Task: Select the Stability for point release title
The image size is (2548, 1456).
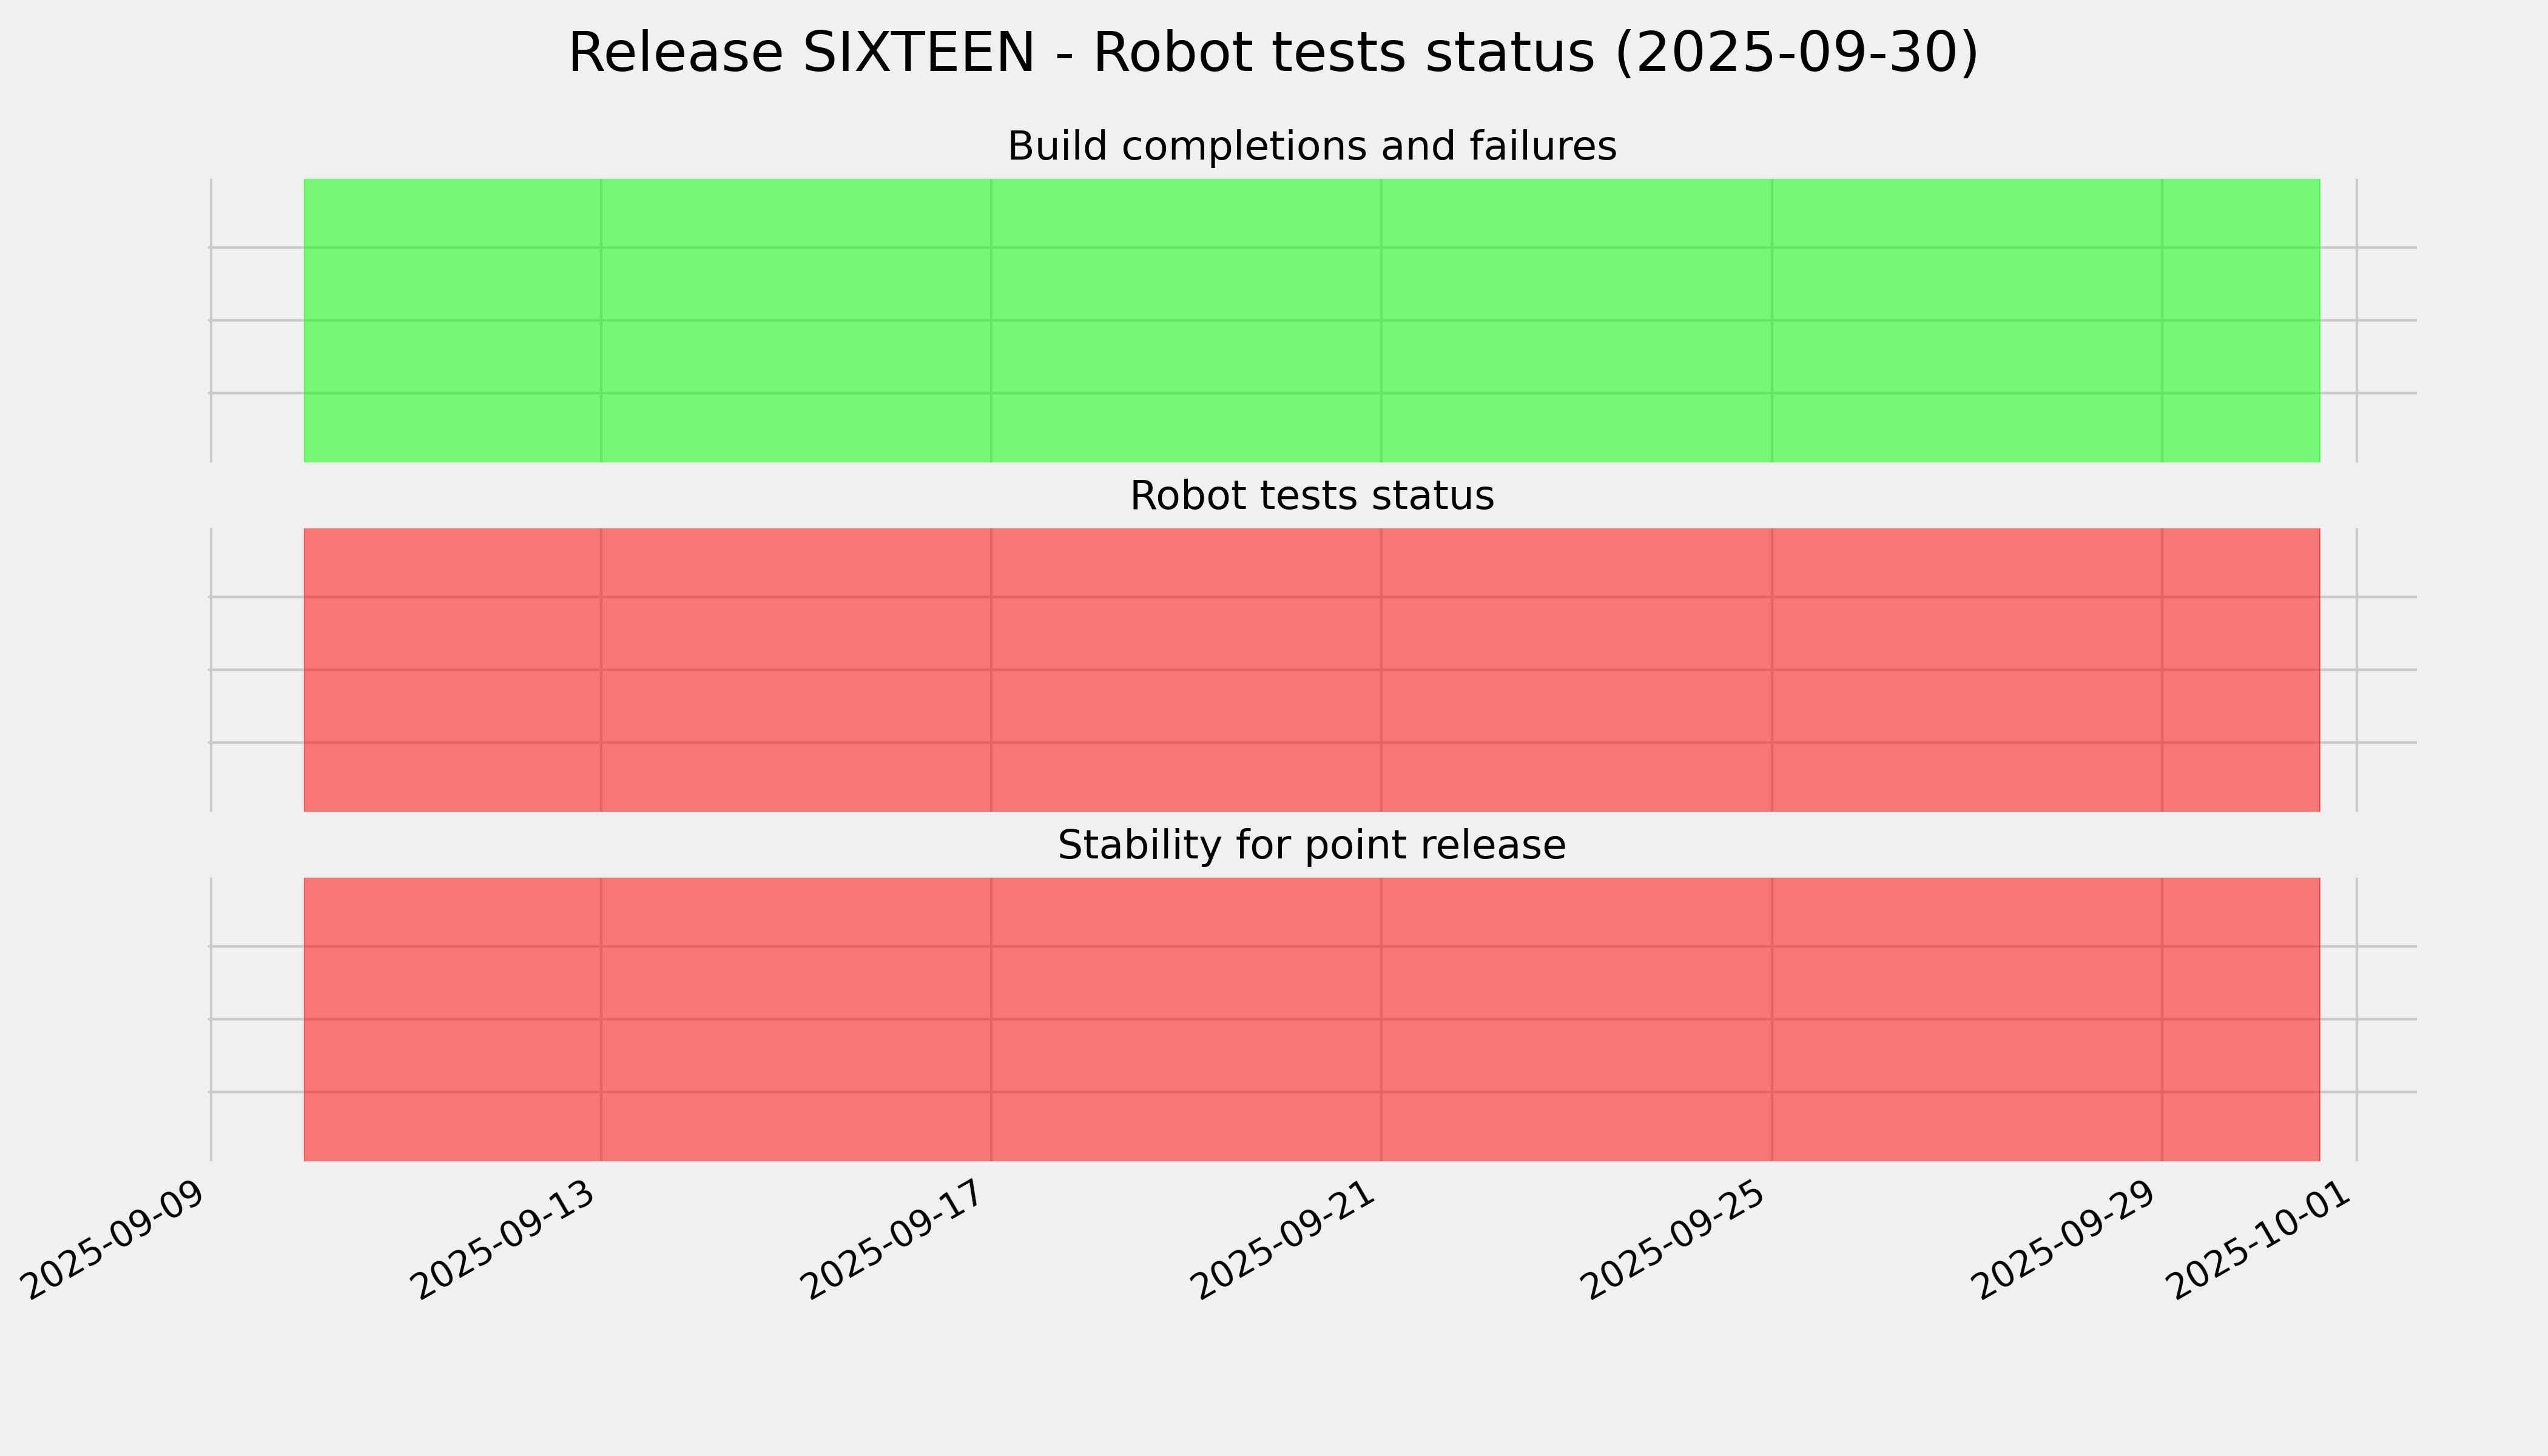Action: [x=1311, y=846]
